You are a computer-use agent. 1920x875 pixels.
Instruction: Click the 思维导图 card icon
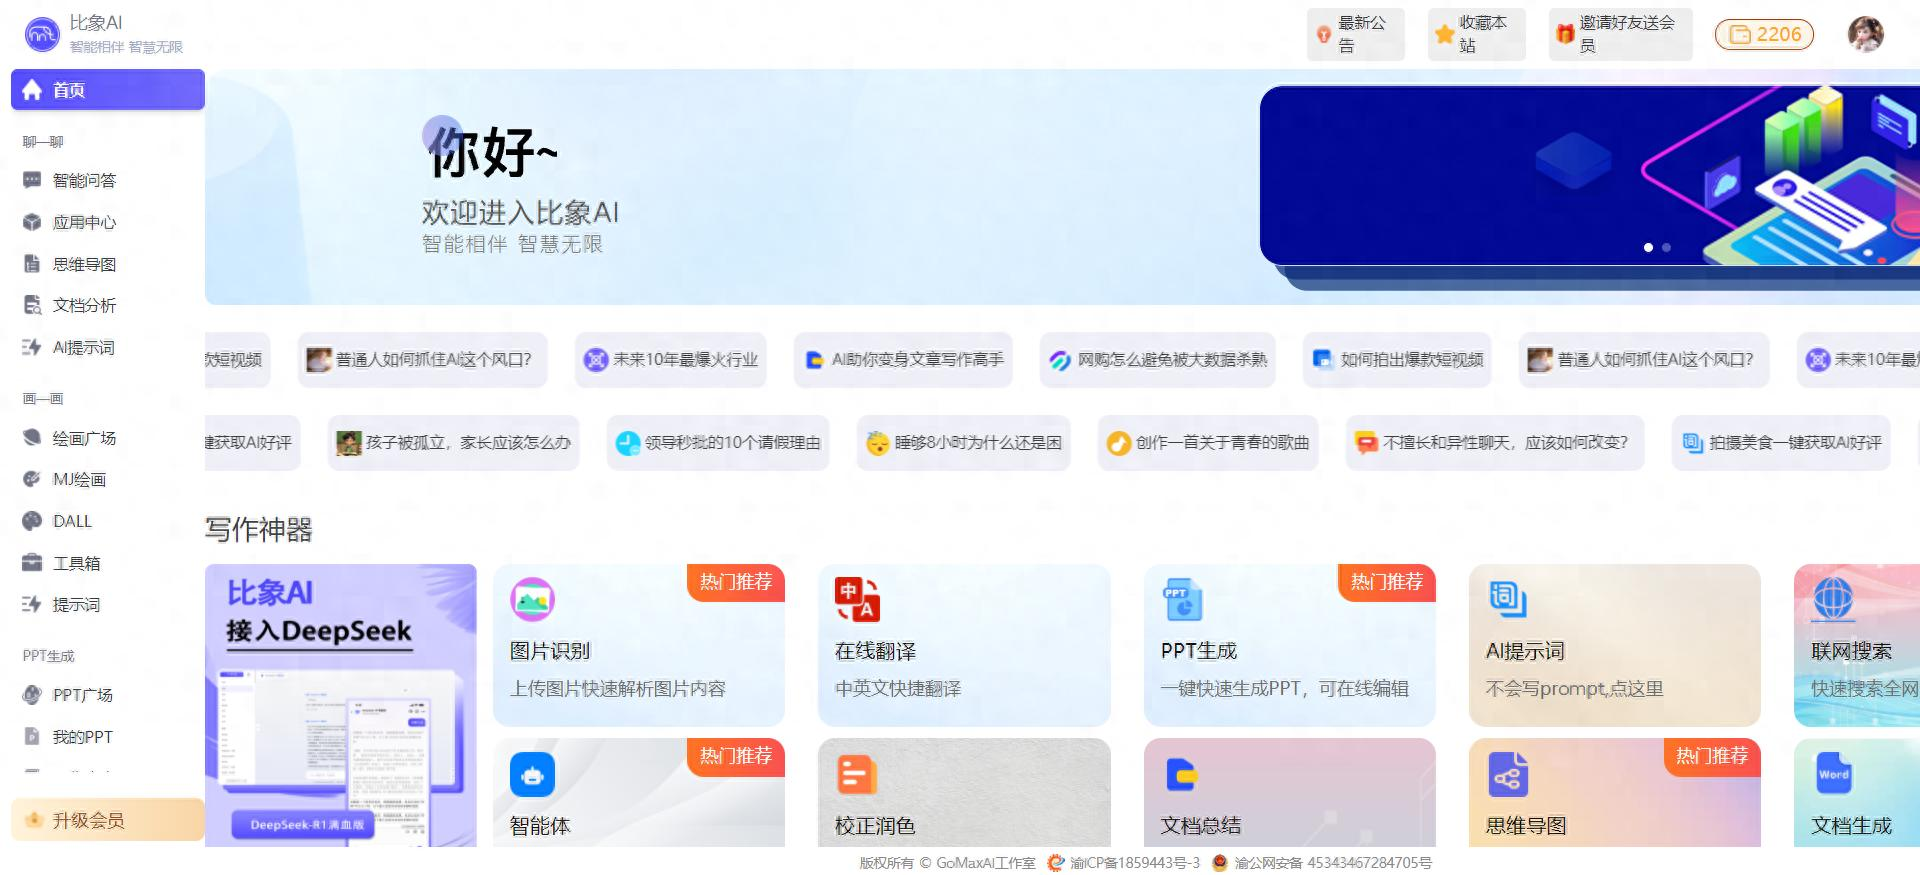tap(1508, 774)
